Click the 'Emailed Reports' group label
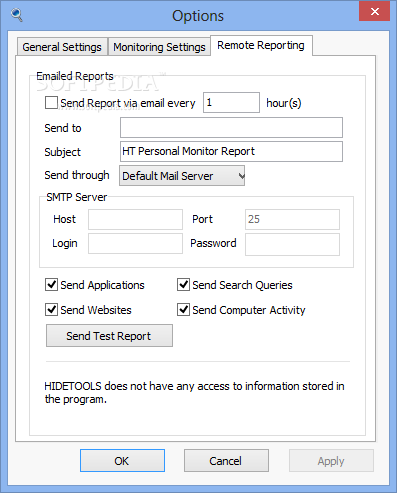 [x=75, y=76]
